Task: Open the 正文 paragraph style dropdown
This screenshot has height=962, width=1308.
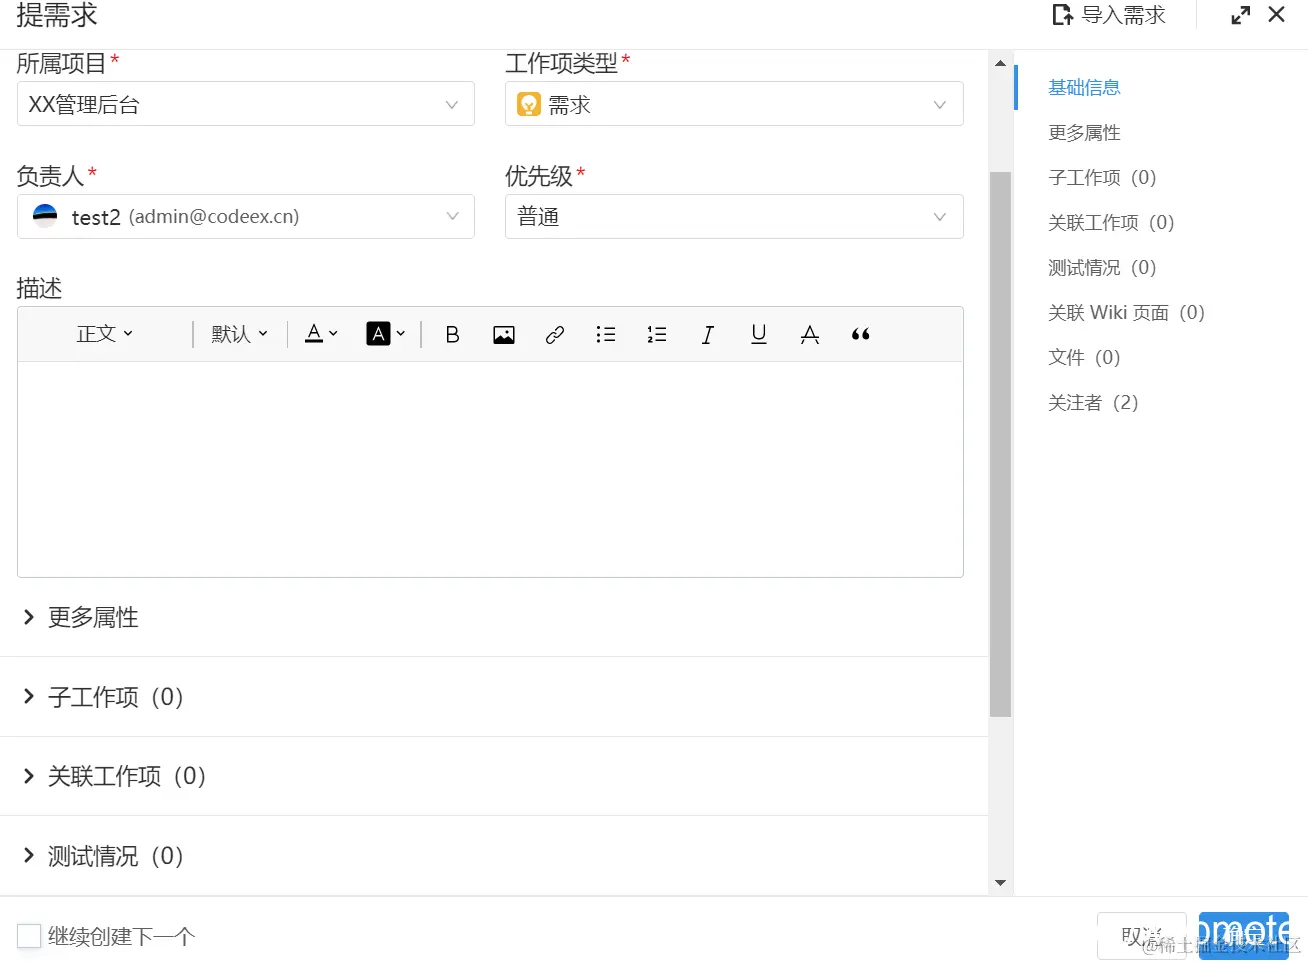Action: (105, 334)
